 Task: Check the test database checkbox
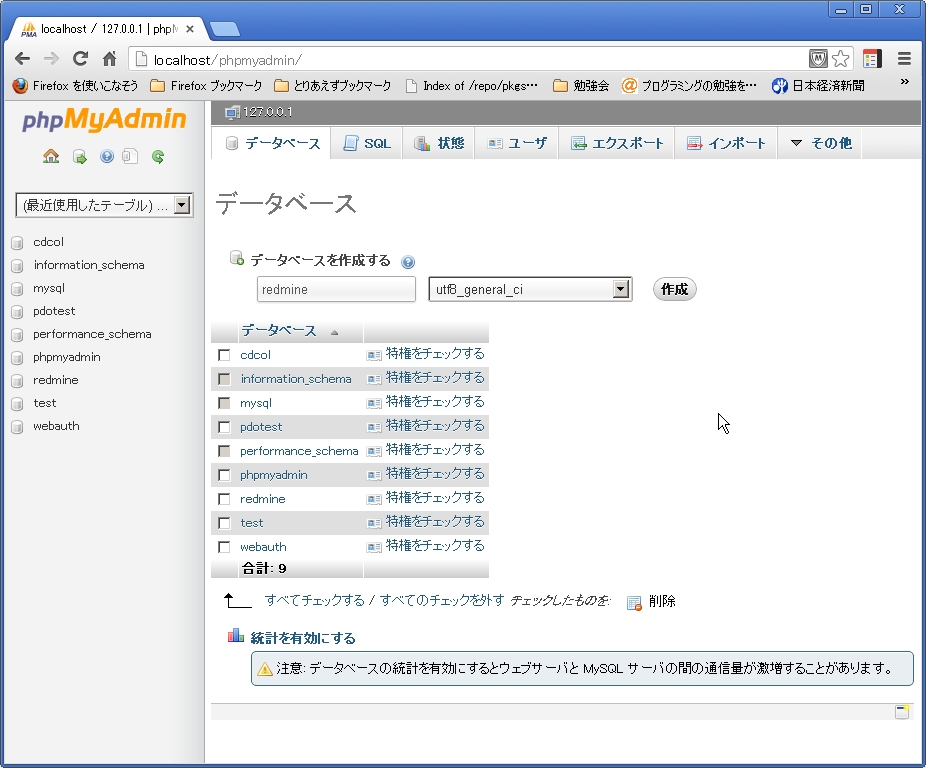point(224,523)
